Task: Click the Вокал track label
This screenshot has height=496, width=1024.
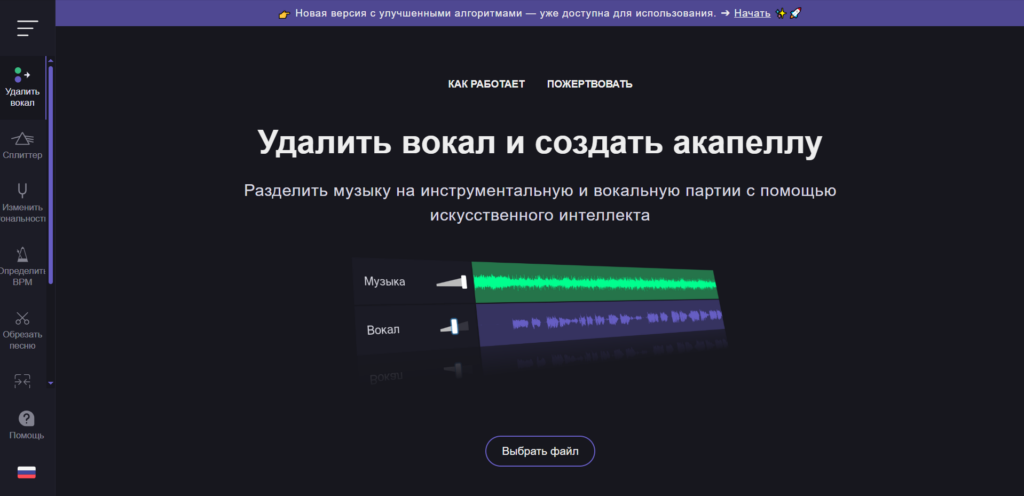Action: [x=383, y=330]
